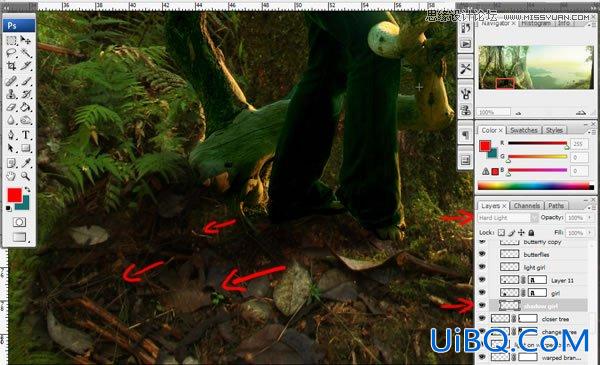Switch to the Styles tab
Image resolution: width=600 pixels, height=365 pixels.
tap(554, 130)
